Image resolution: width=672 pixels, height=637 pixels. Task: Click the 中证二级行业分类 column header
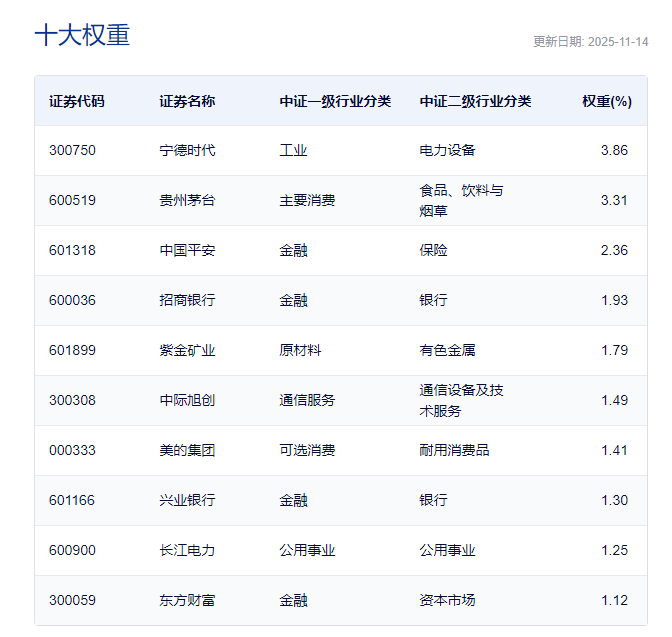[x=475, y=101]
